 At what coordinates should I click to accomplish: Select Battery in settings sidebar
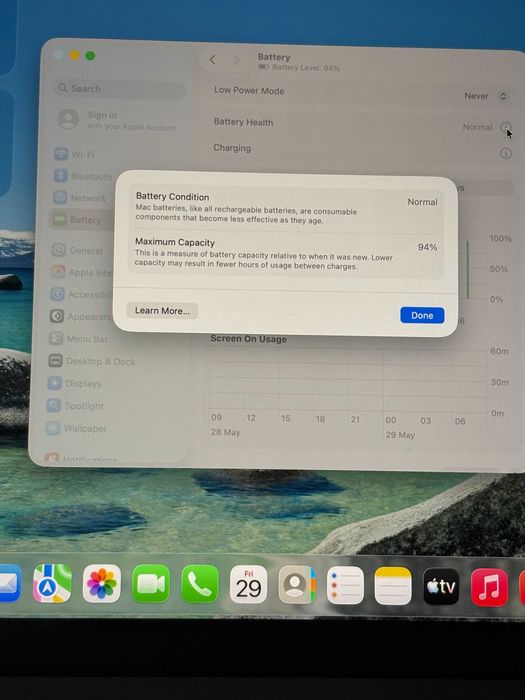(81, 220)
